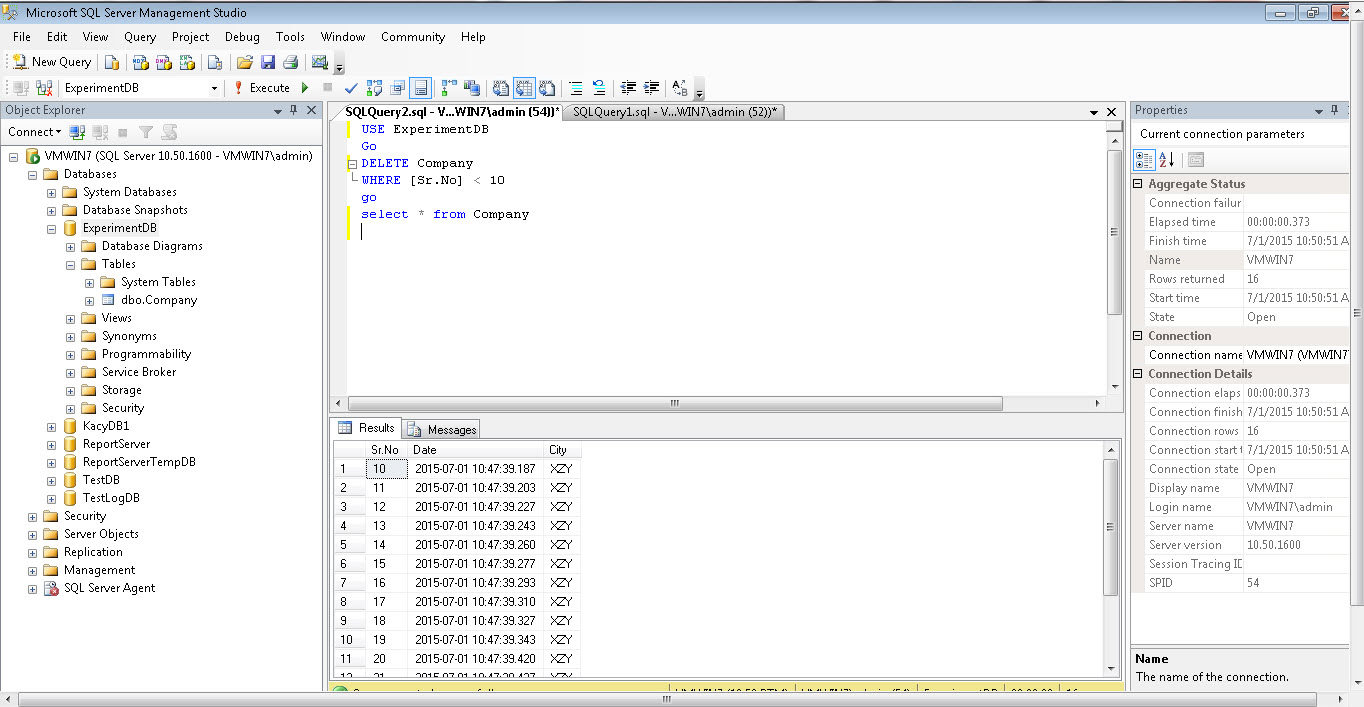Screen dimensions: 1364x707
Task: Click the 'select * from Company' query line
Action: [445, 214]
